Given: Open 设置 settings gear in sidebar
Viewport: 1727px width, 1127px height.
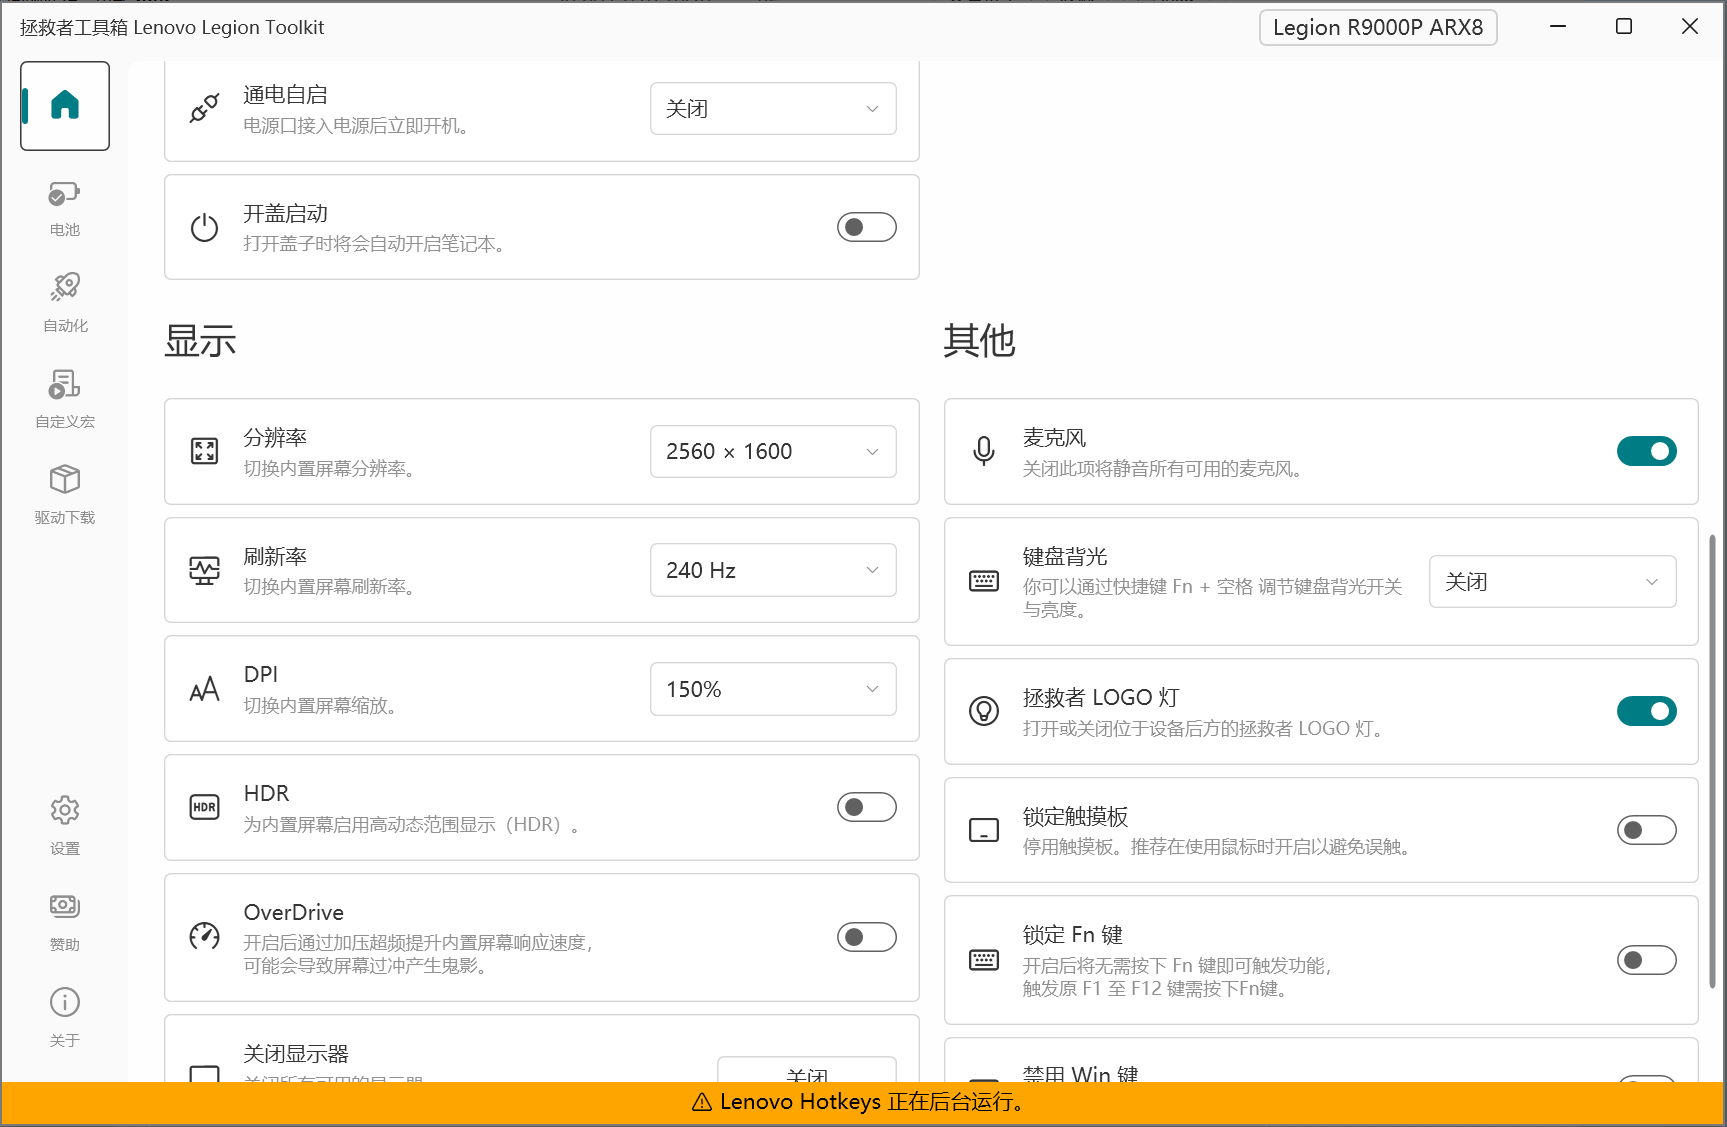Looking at the screenshot, I should click(65, 826).
